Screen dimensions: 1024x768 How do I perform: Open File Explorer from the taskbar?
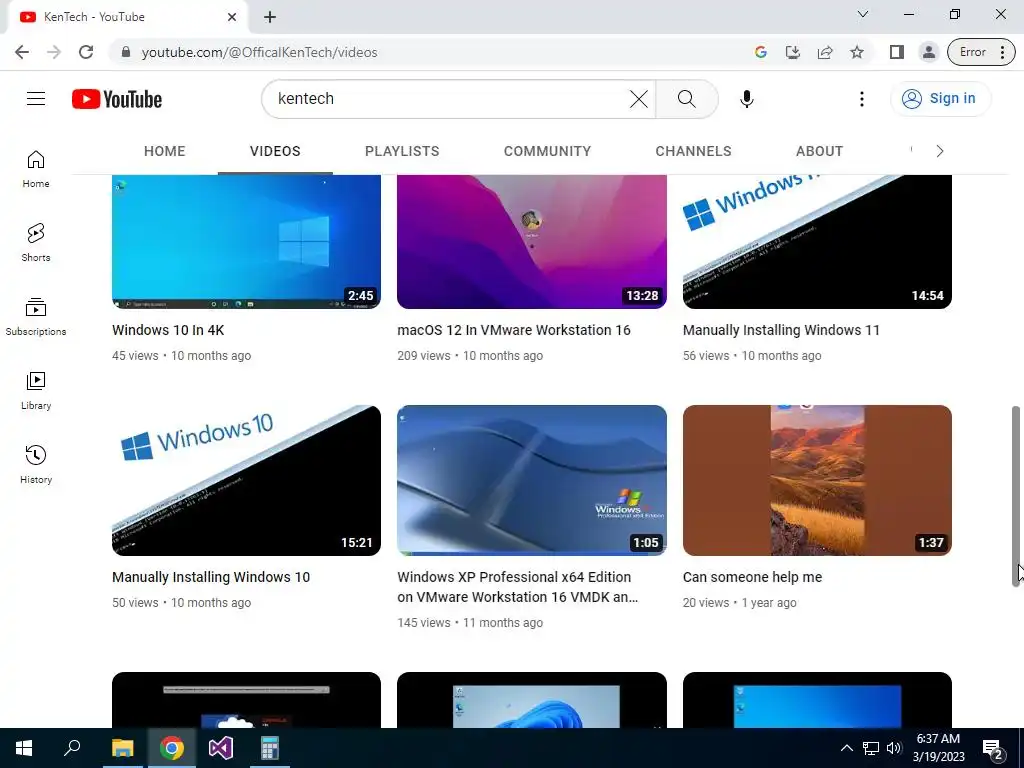click(122, 748)
